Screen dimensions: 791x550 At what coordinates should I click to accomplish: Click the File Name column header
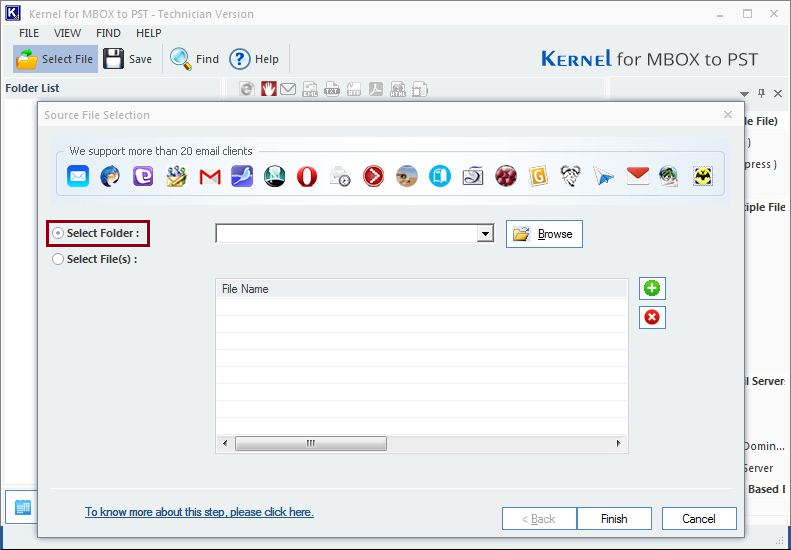coord(422,289)
